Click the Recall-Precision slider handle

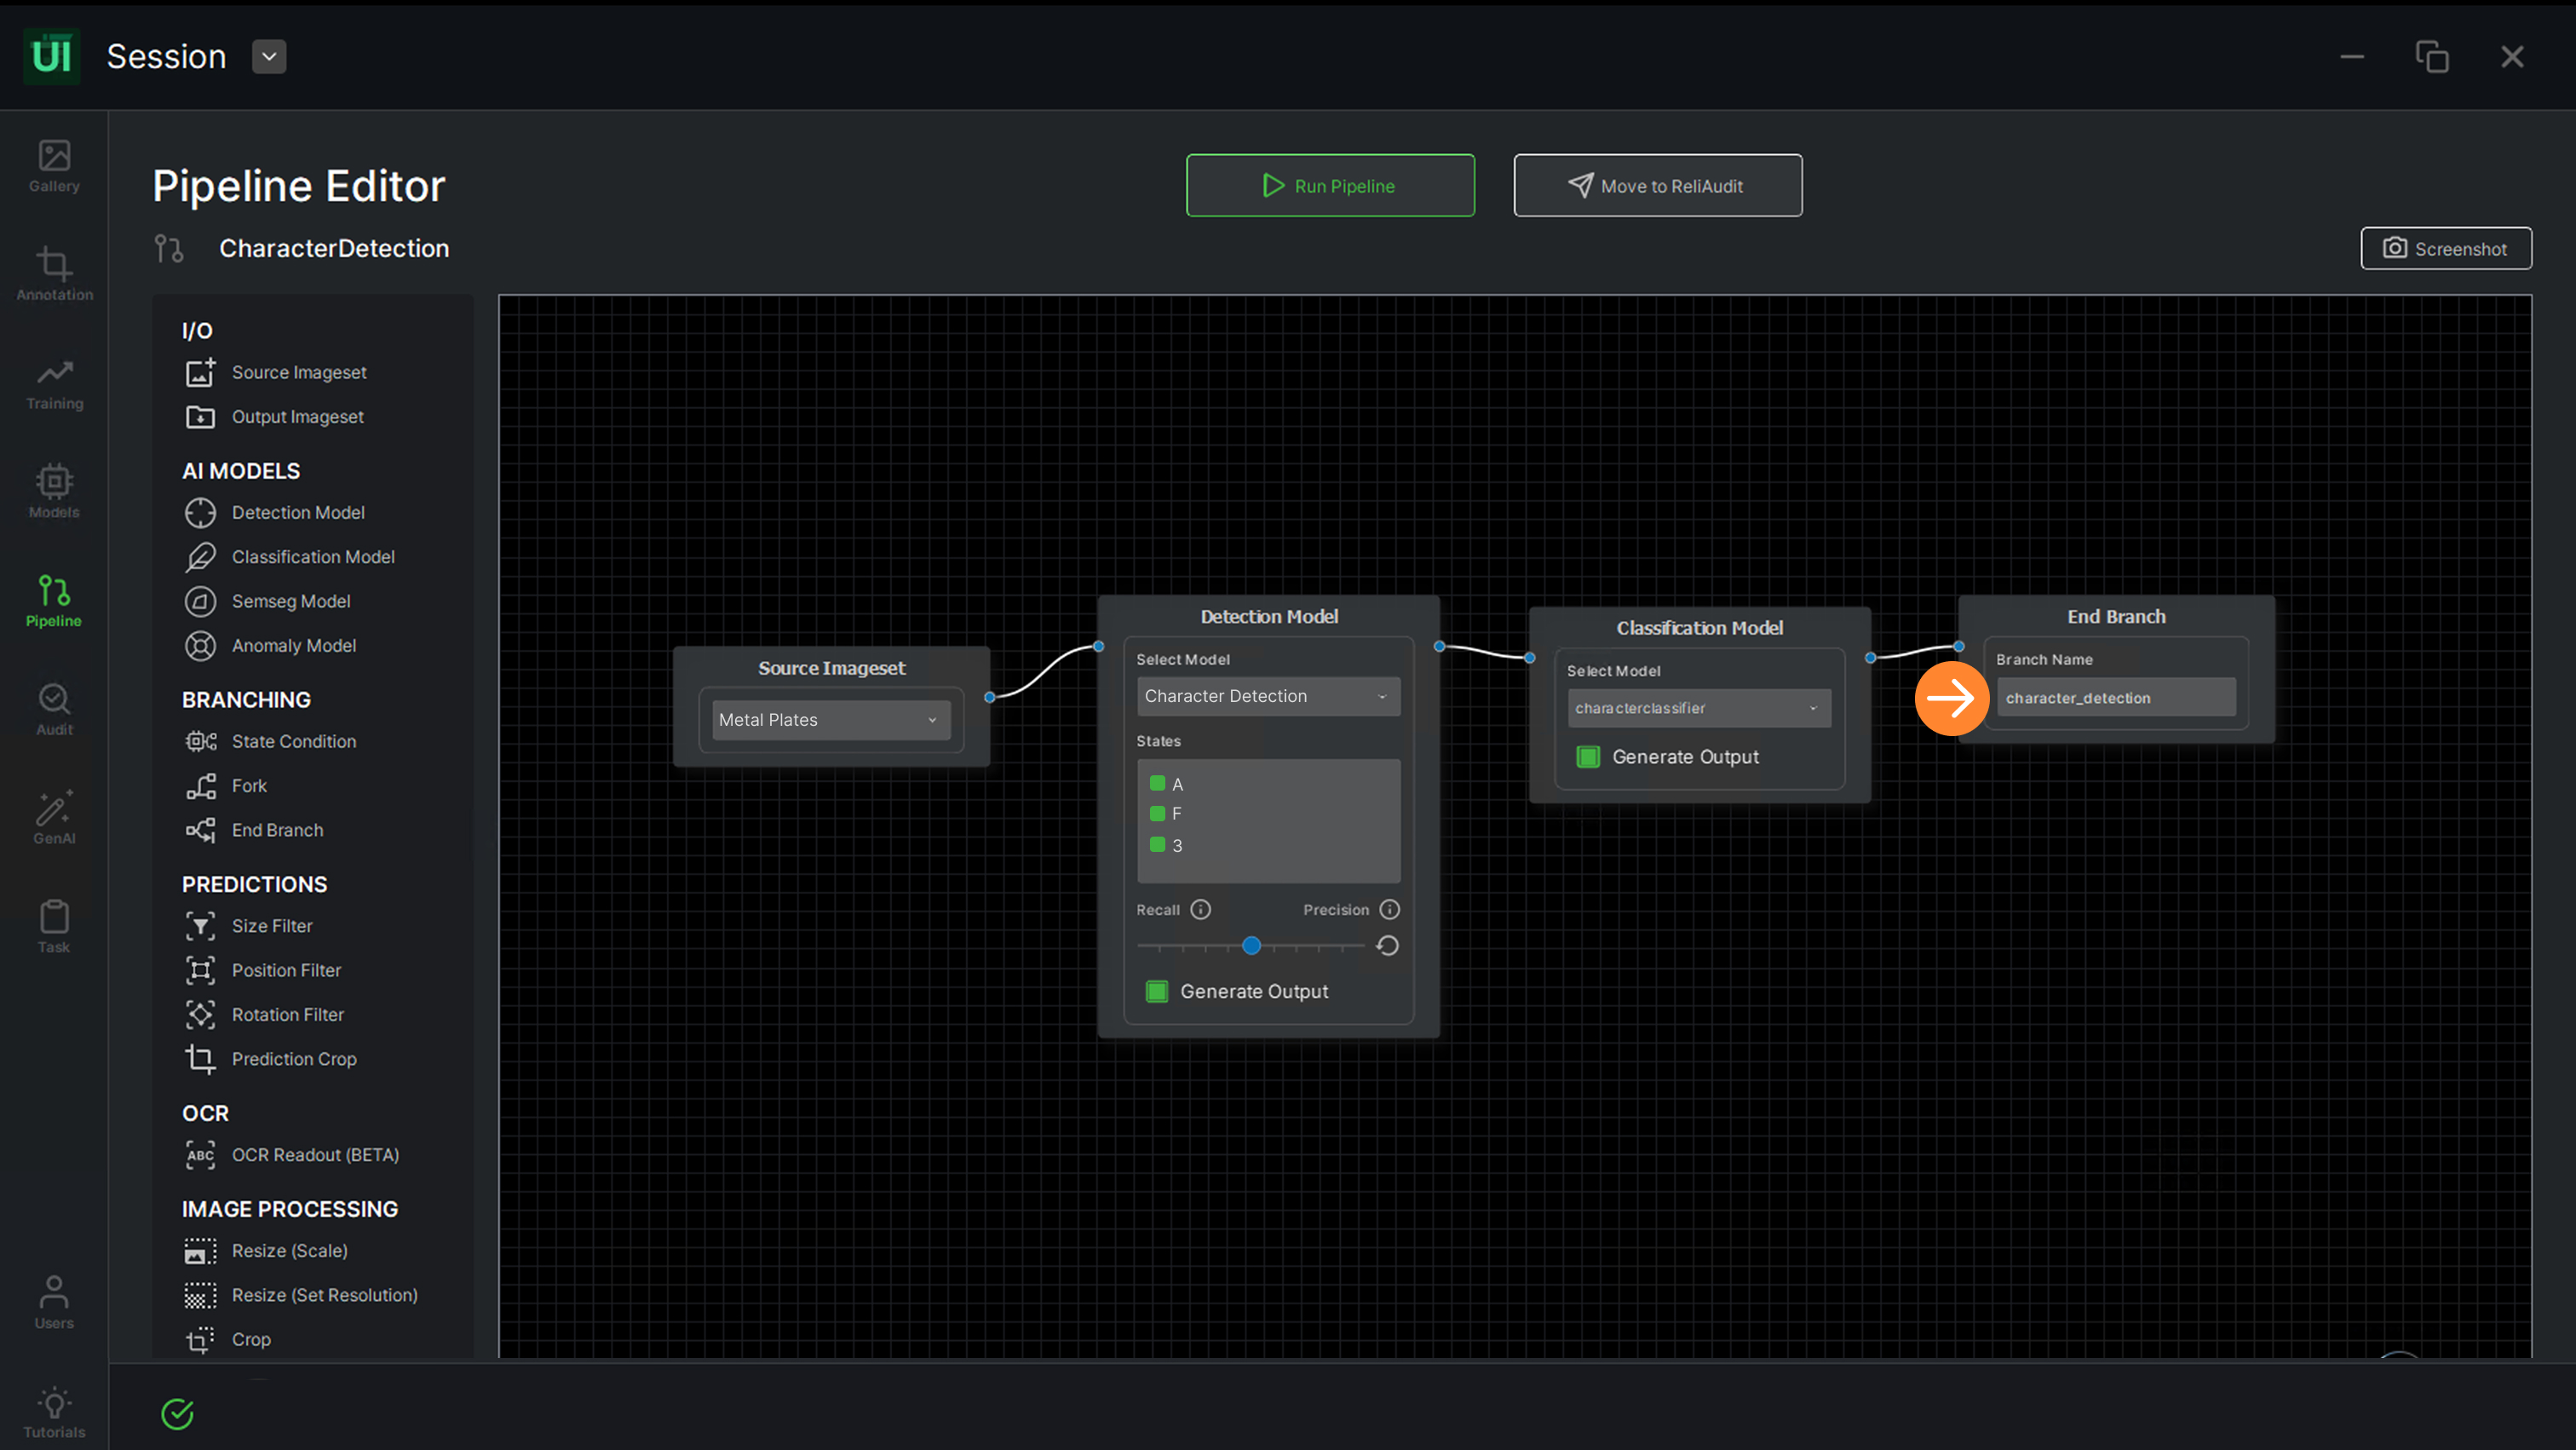click(1251, 946)
